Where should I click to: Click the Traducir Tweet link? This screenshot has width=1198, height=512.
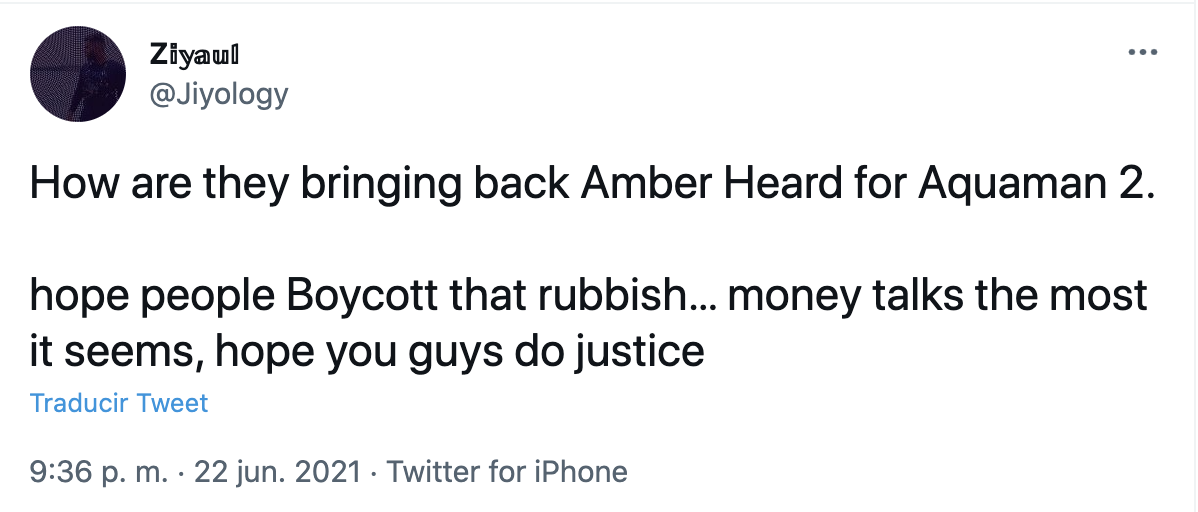point(119,404)
